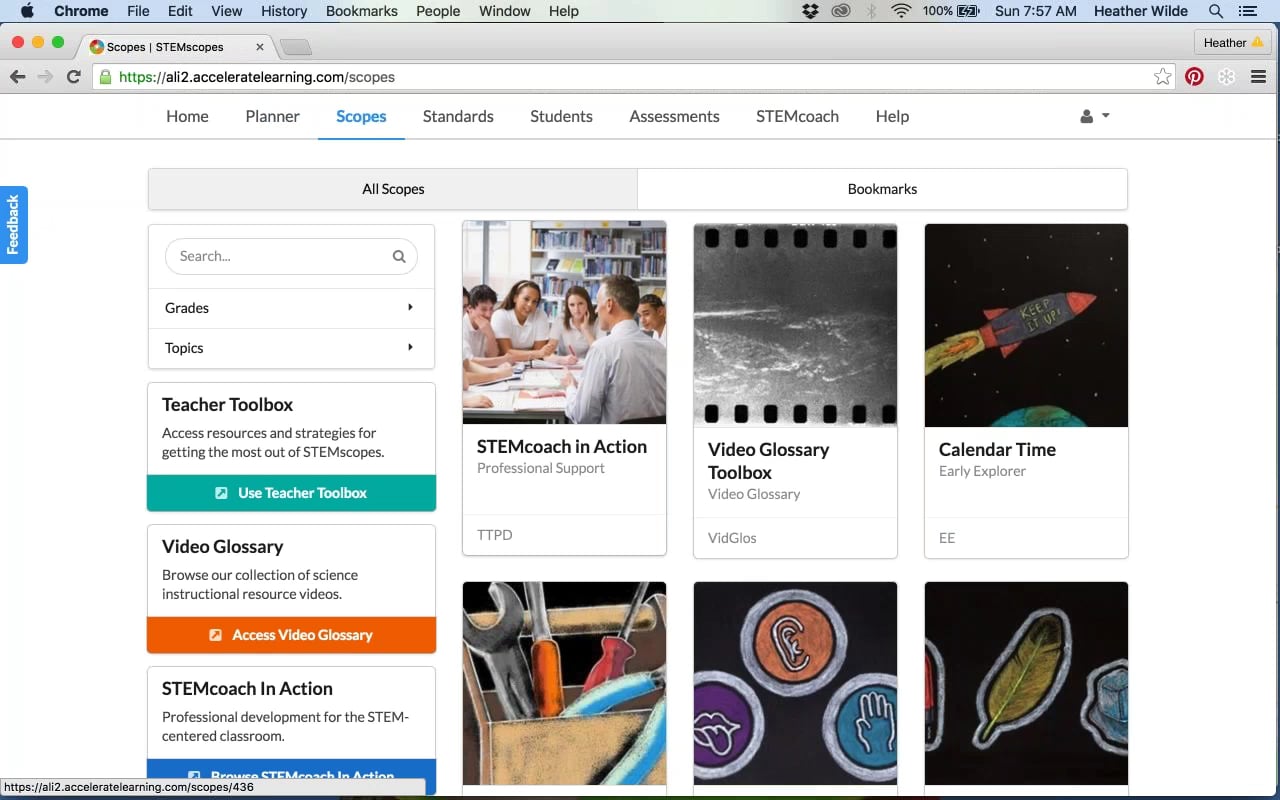Reload the page with the refresh icon
The height and width of the screenshot is (800, 1280).
click(x=73, y=77)
